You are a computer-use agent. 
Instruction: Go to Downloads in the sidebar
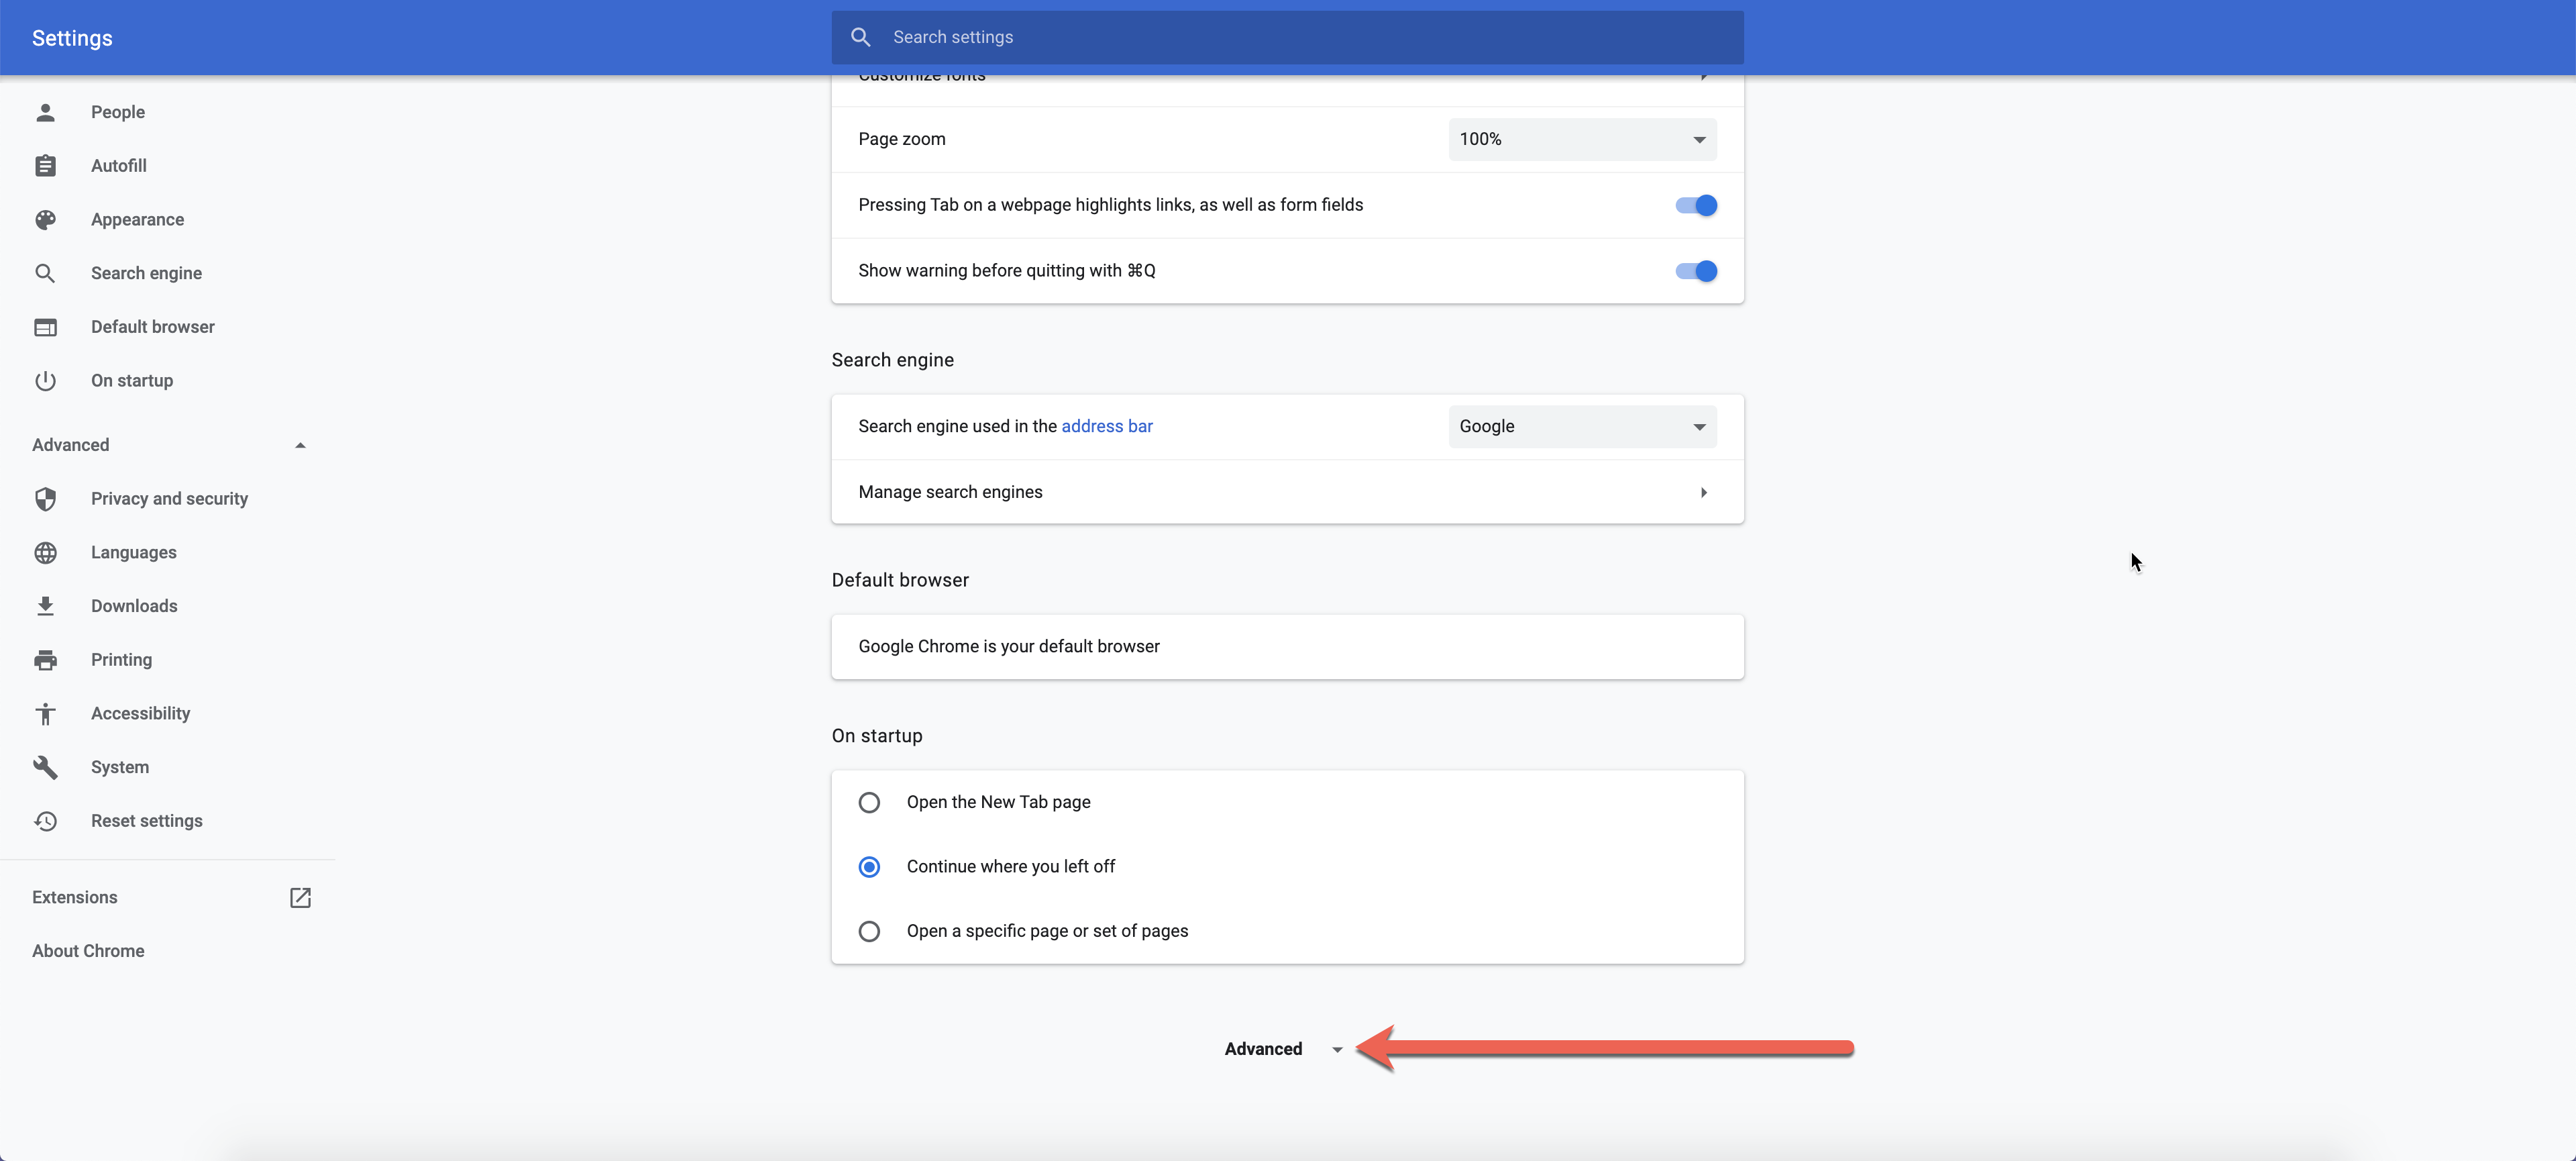134,606
